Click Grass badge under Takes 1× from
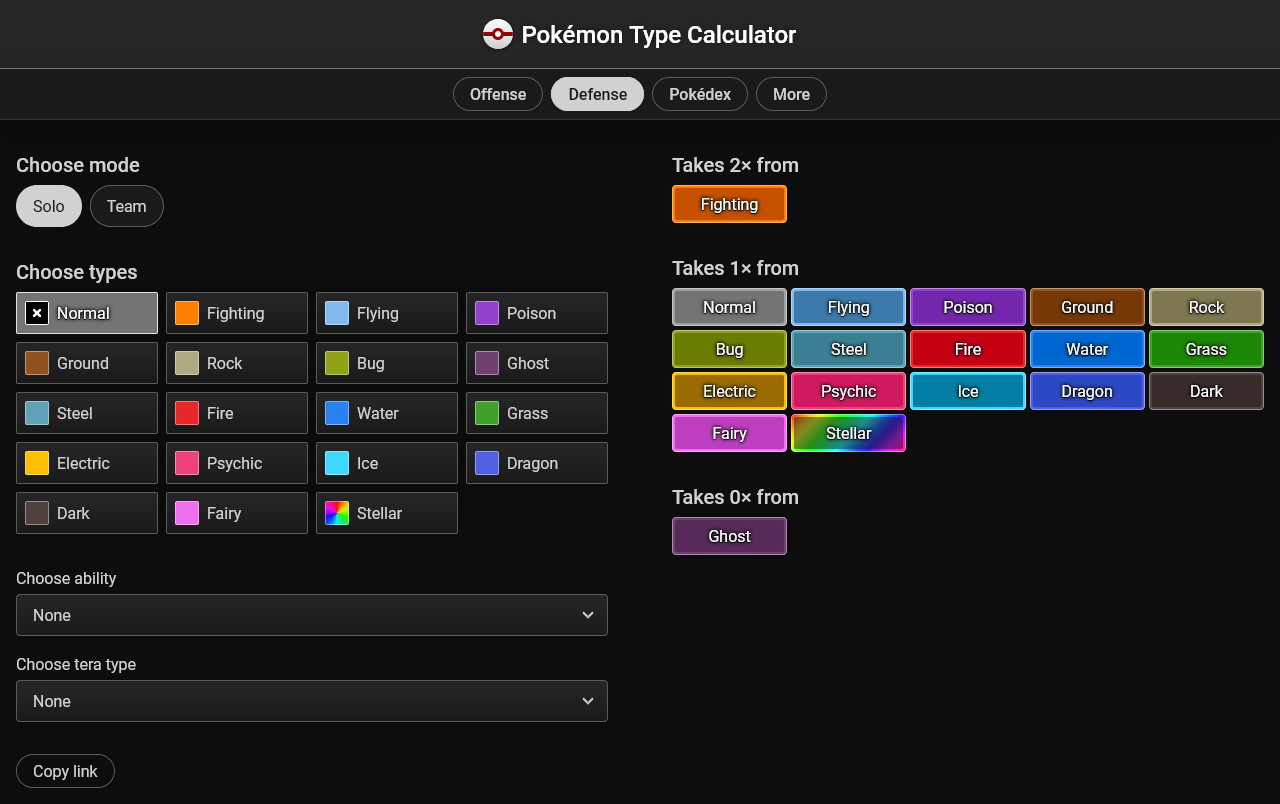The image size is (1280, 804). coord(1206,349)
